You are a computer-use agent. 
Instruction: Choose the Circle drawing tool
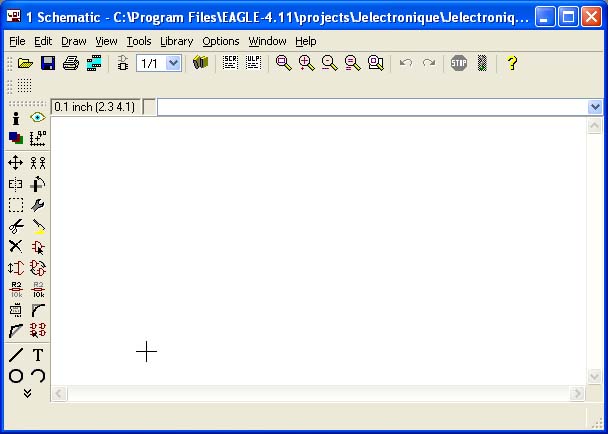tap(16, 376)
